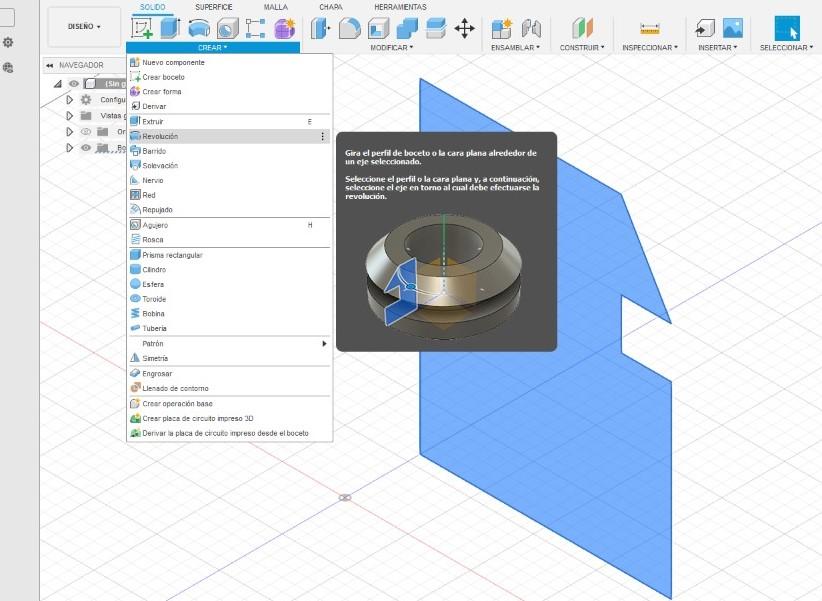822x601 pixels.
Task: Choose Crear forma from the menu
Action: point(230,91)
